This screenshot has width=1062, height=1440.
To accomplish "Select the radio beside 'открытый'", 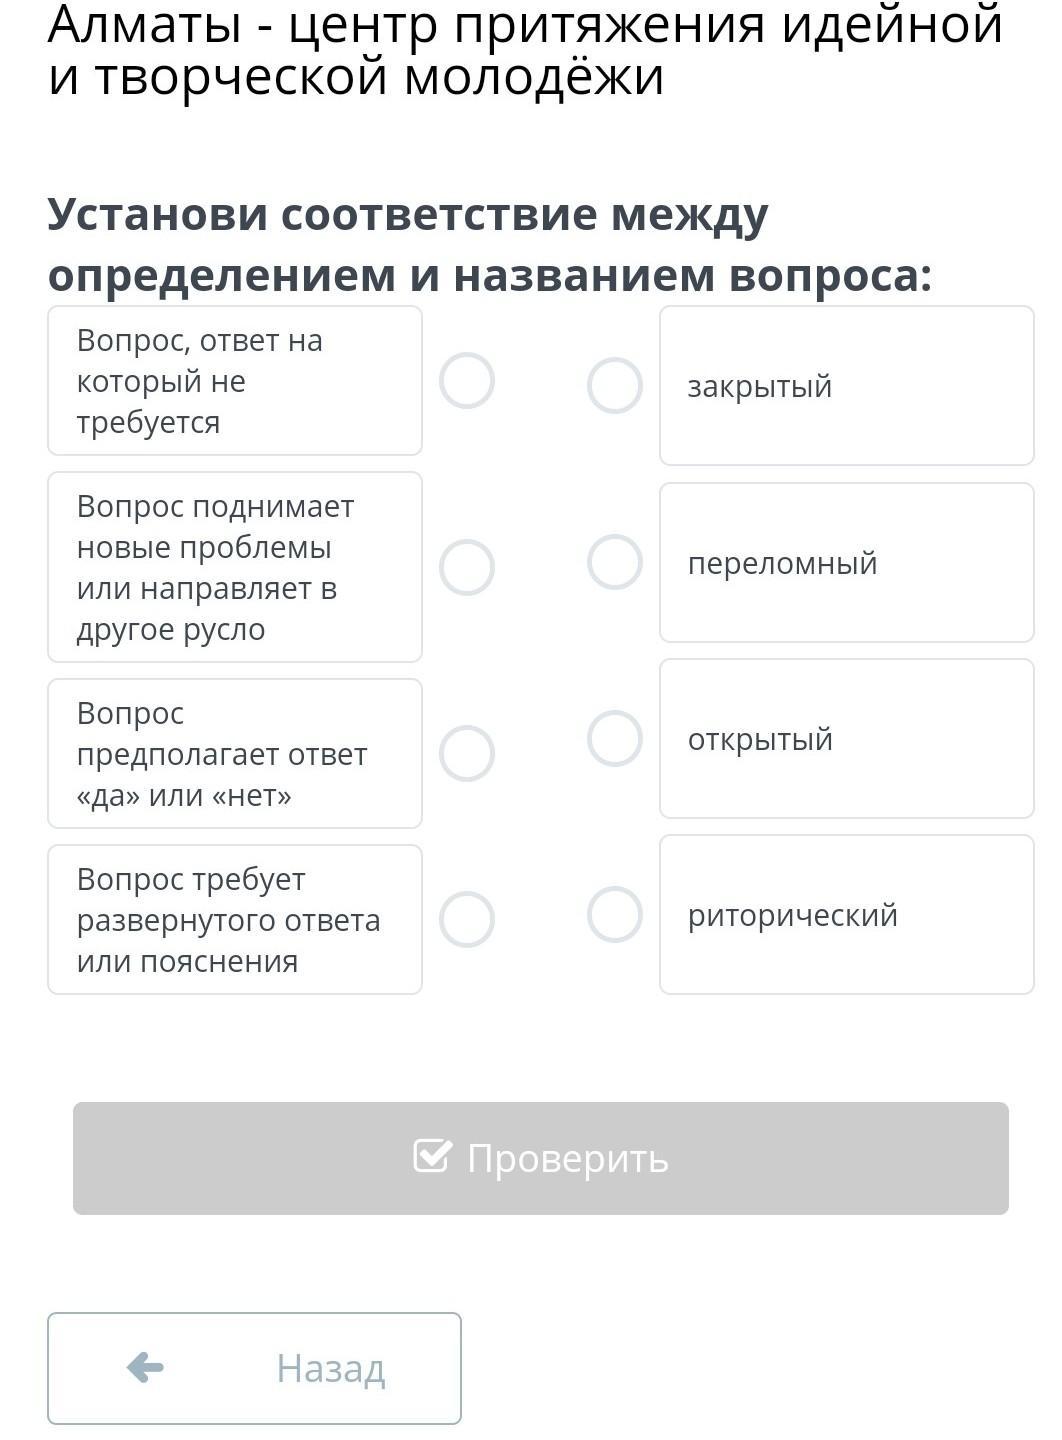I will coord(614,738).
